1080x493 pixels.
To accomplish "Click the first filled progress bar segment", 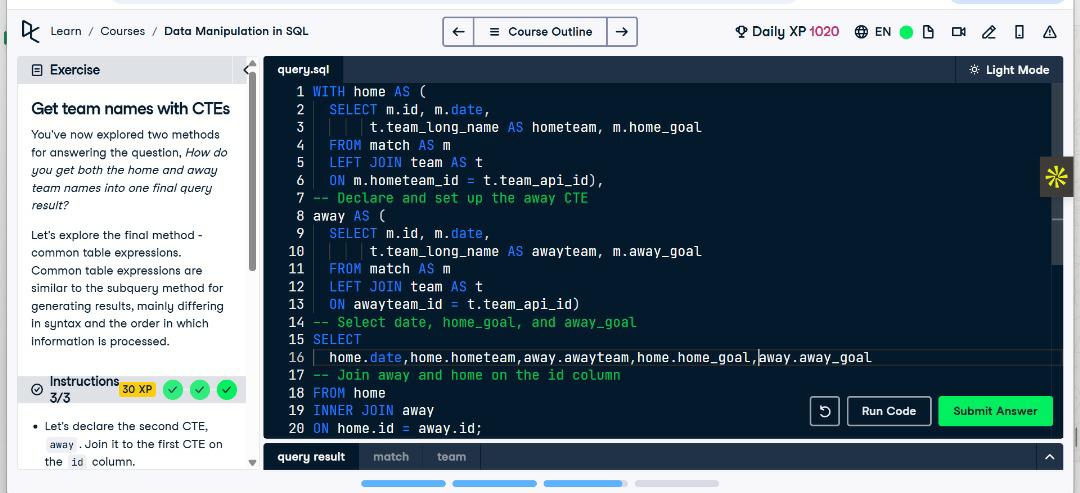I will [404, 483].
